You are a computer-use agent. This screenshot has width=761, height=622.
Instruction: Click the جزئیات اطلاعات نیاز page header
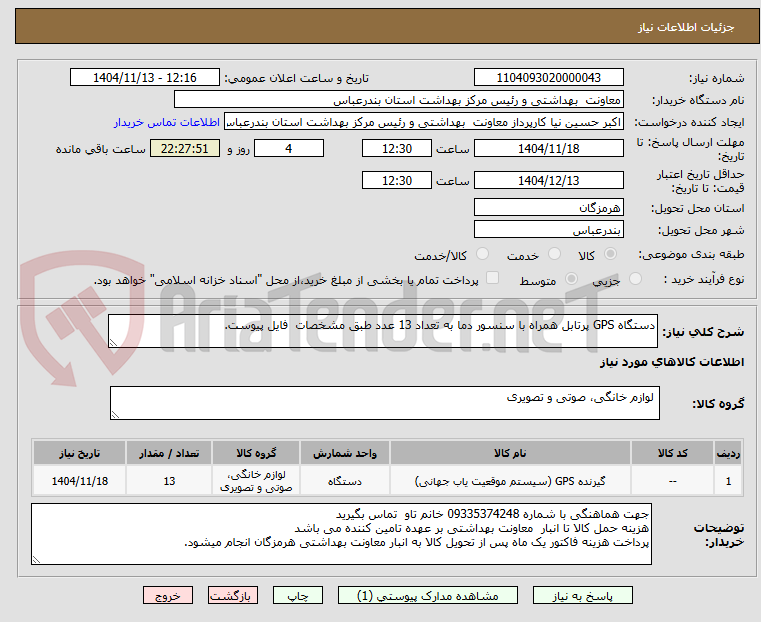click(x=685, y=27)
